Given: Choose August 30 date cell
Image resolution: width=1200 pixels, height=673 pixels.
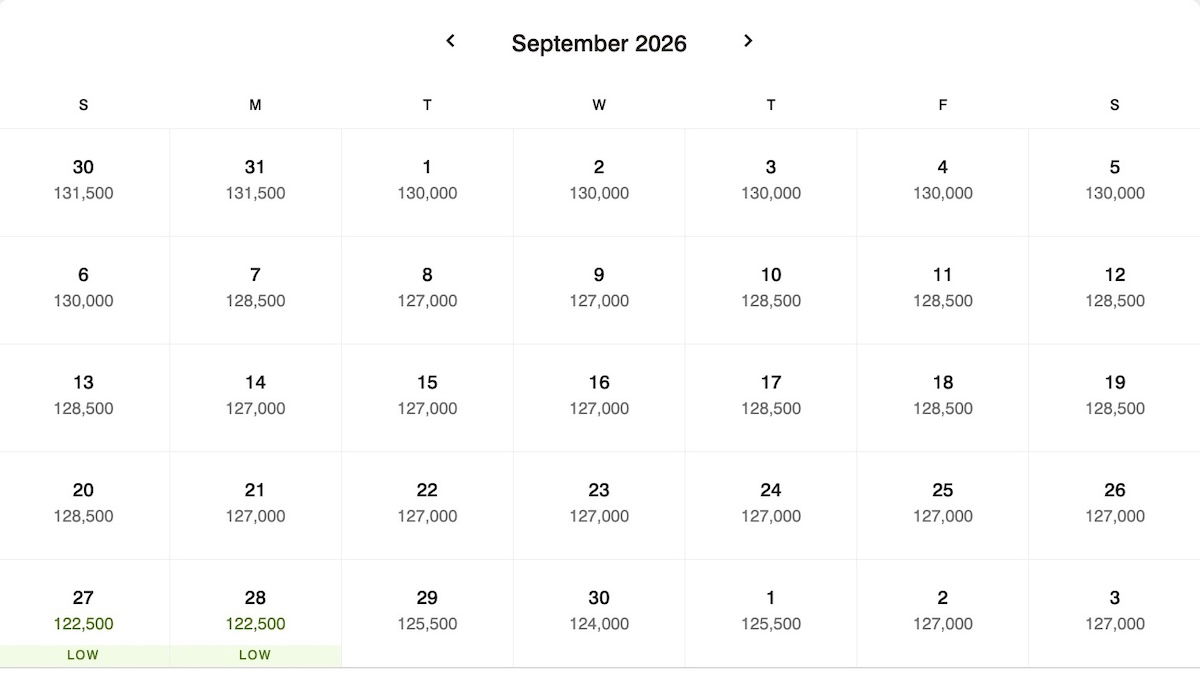Looking at the screenshot, I should (x=84, y=181).
